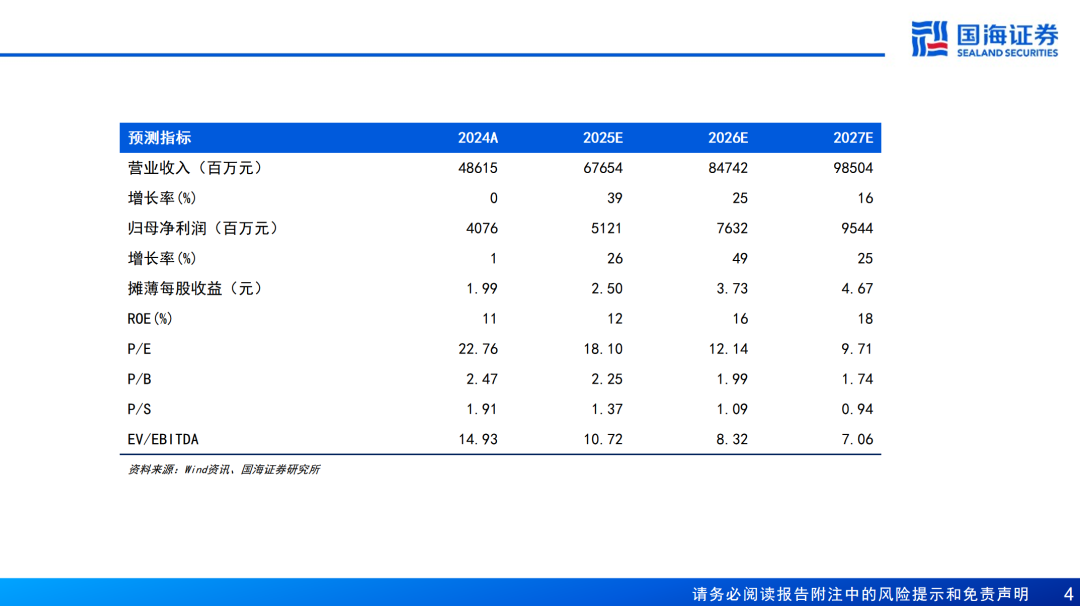The width and height of the screenshot is (1080, 606).
Task: Click net profit value 7632
Action: click(x=732, y=228)
